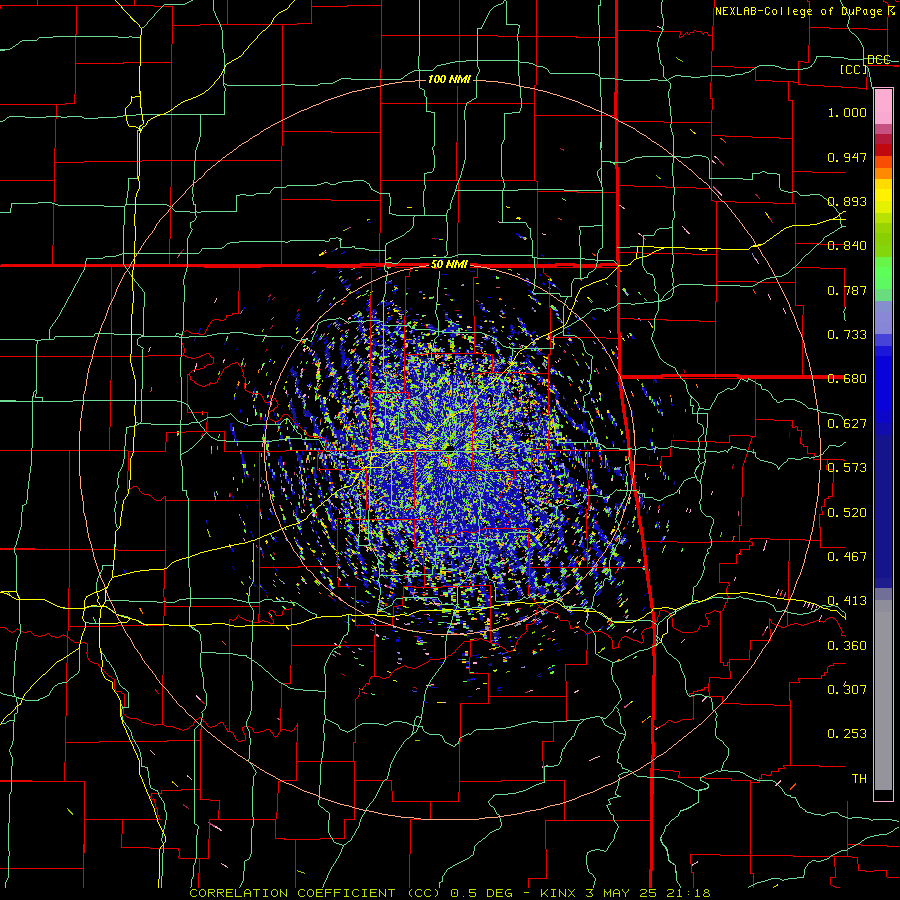This screenshot has width=900, height=900.
Task: Select the 0.573 scale value
Action: 847,468
